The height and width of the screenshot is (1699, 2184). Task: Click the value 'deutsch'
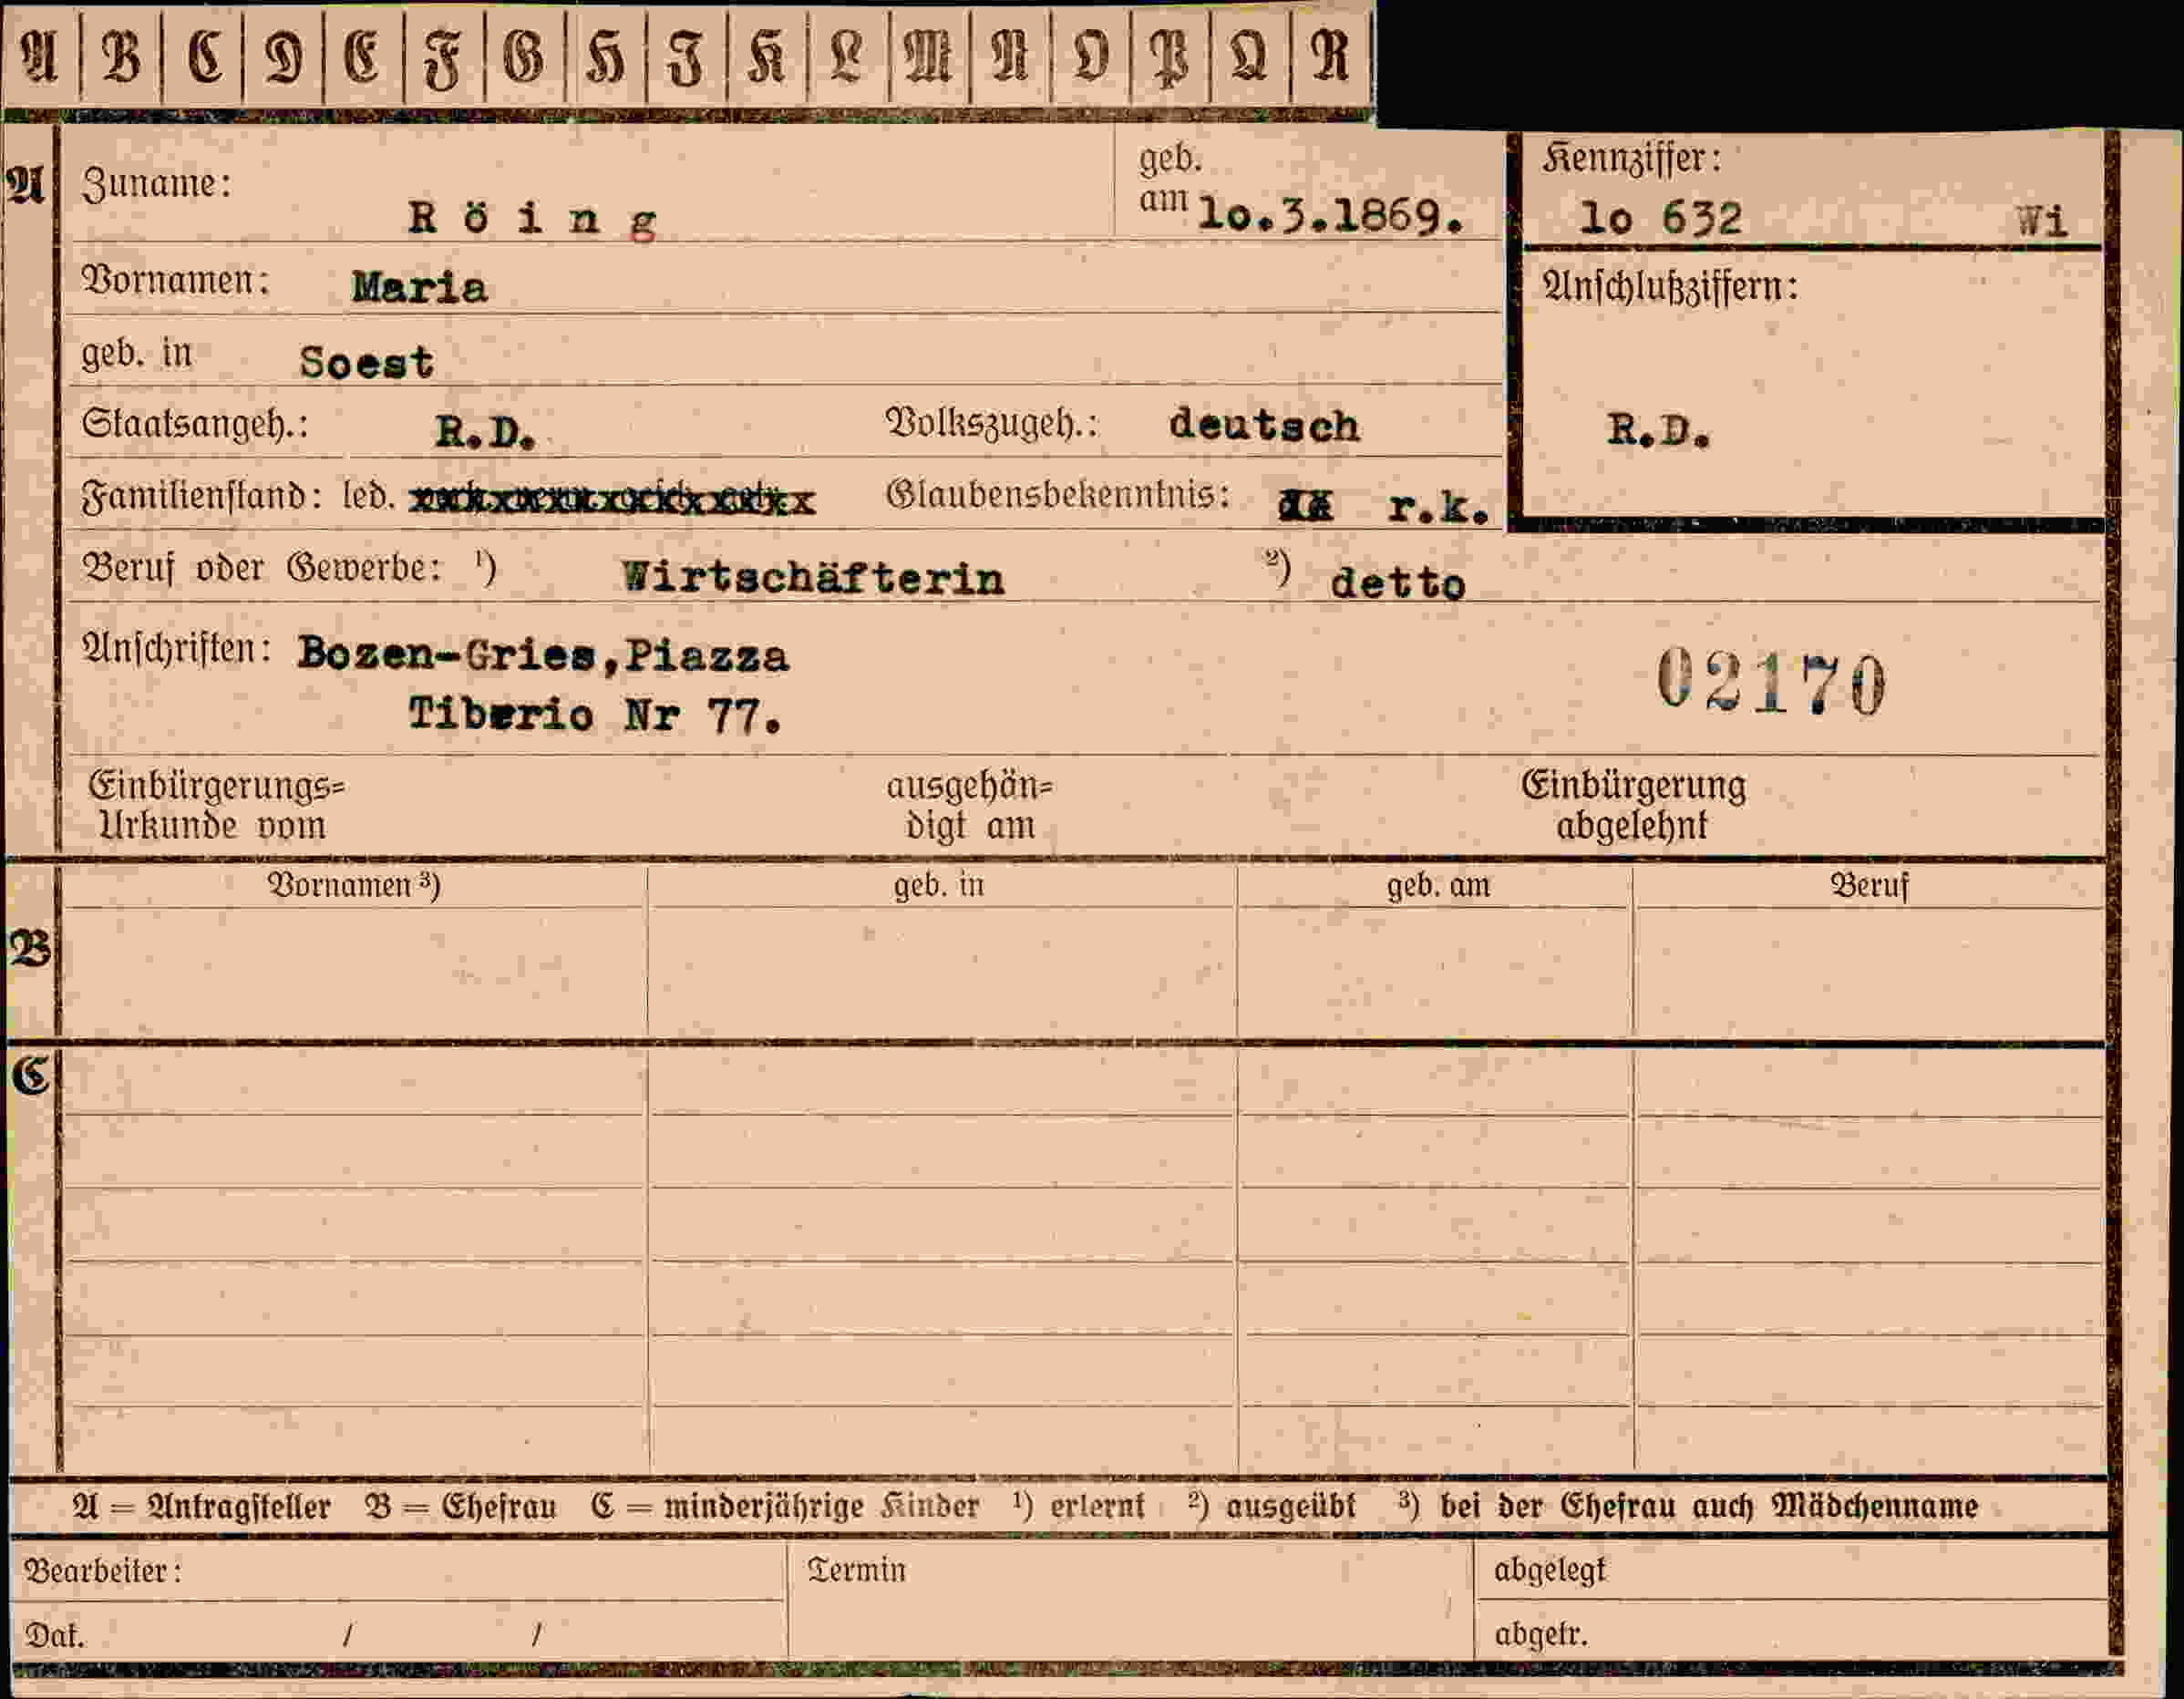[x=1264, y=426]
